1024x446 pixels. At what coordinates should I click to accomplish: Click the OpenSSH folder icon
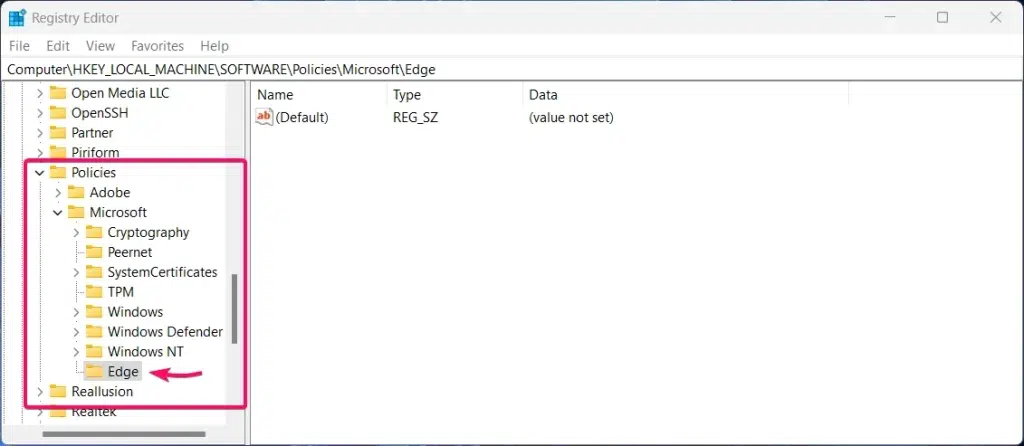pos(58,112)
